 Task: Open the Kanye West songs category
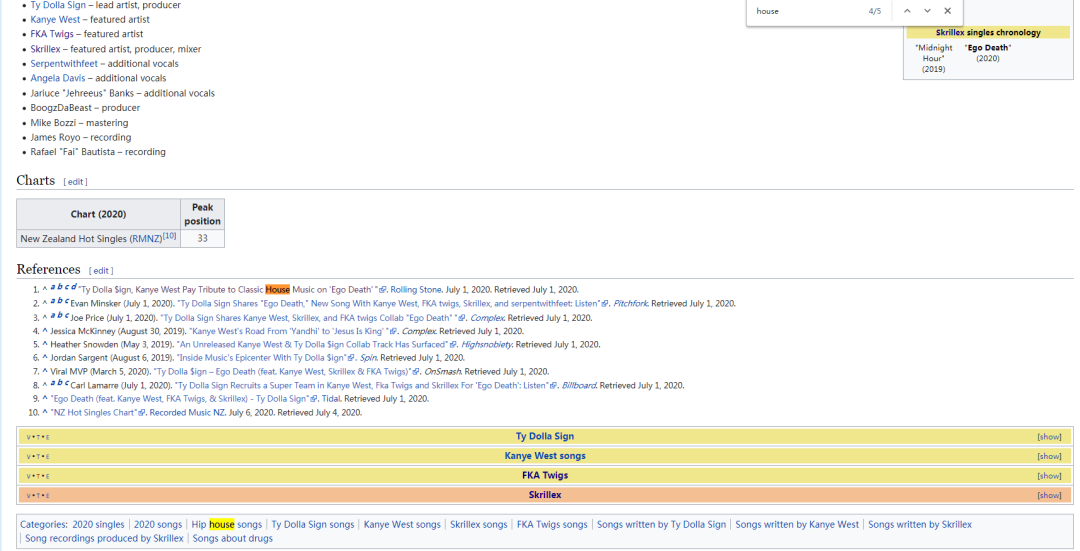(402, 524)
